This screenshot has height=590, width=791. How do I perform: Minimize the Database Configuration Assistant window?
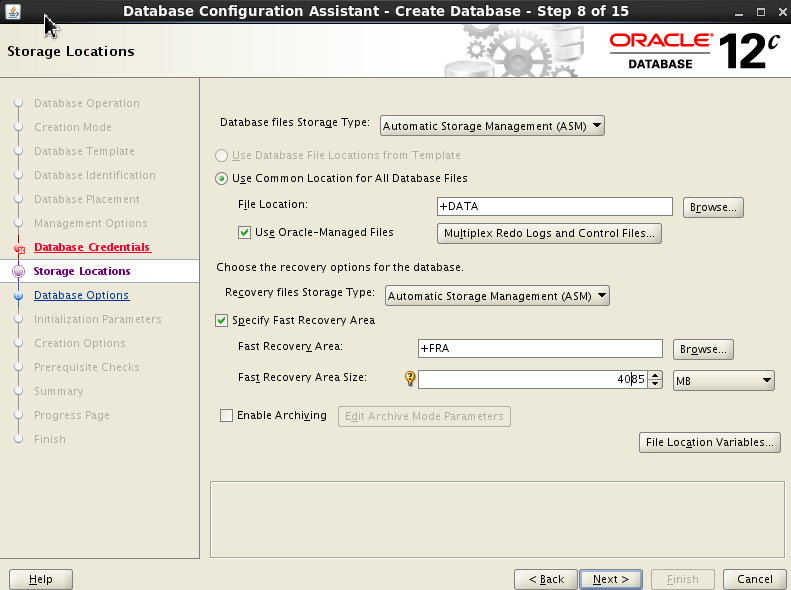click(x=739, y=13)
